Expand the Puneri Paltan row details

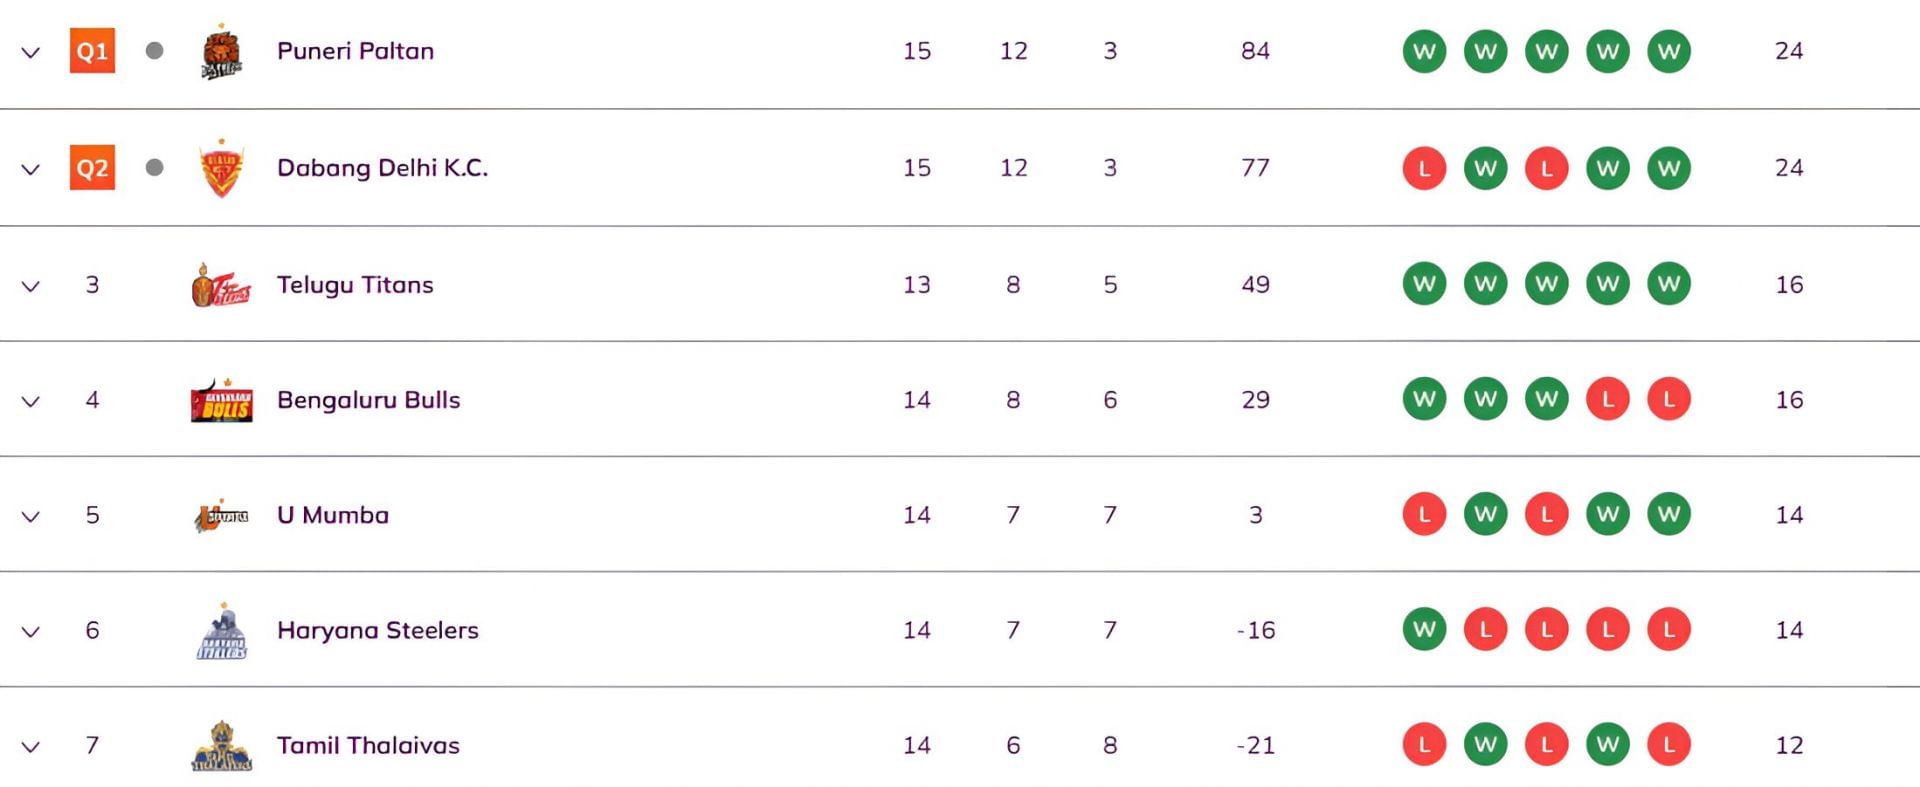click(31, 53)
